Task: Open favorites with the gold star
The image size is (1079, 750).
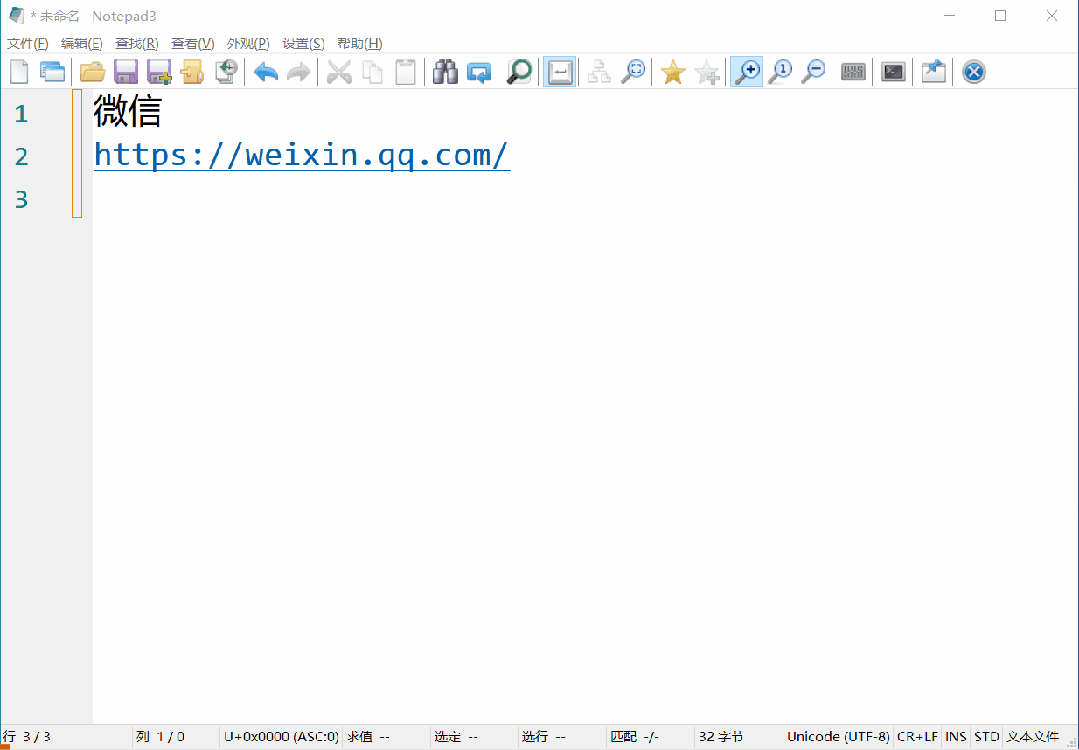Action: [672, 72]
